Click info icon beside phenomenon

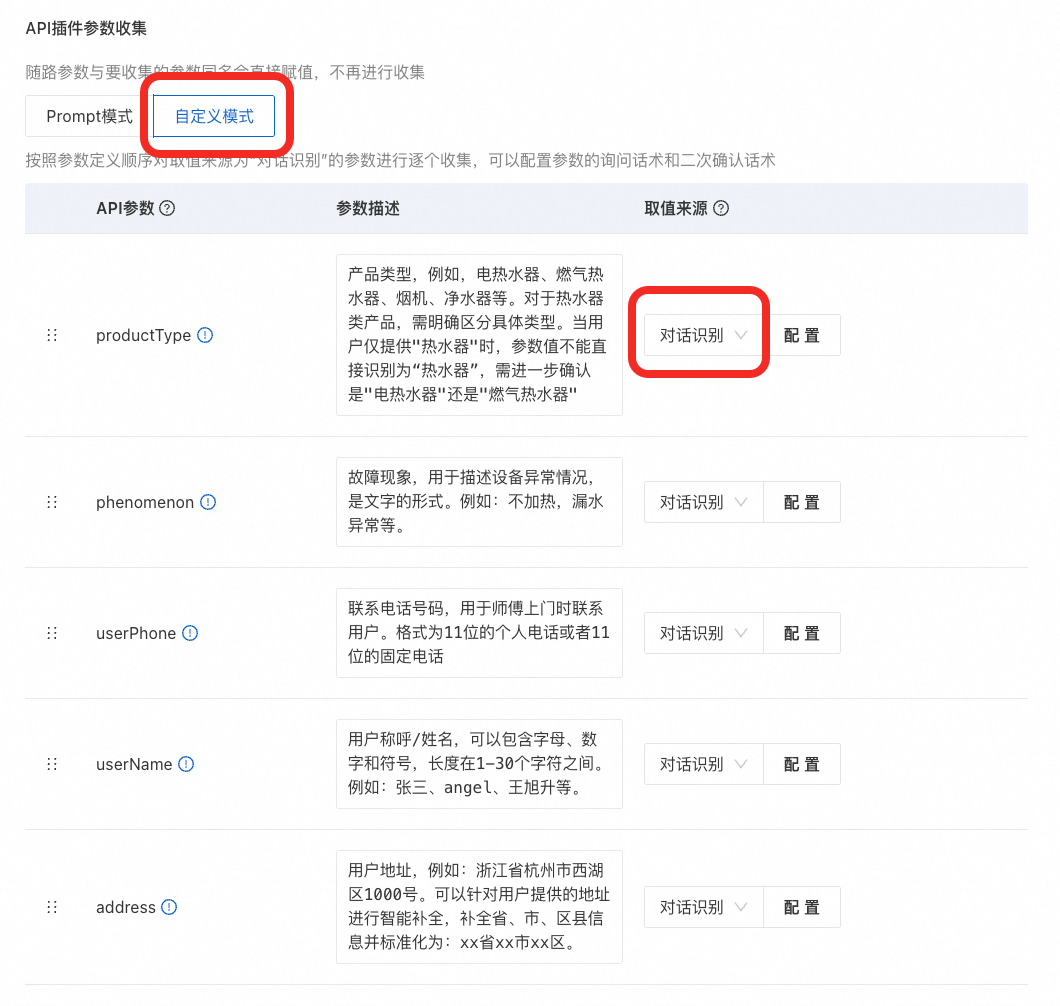208,502
